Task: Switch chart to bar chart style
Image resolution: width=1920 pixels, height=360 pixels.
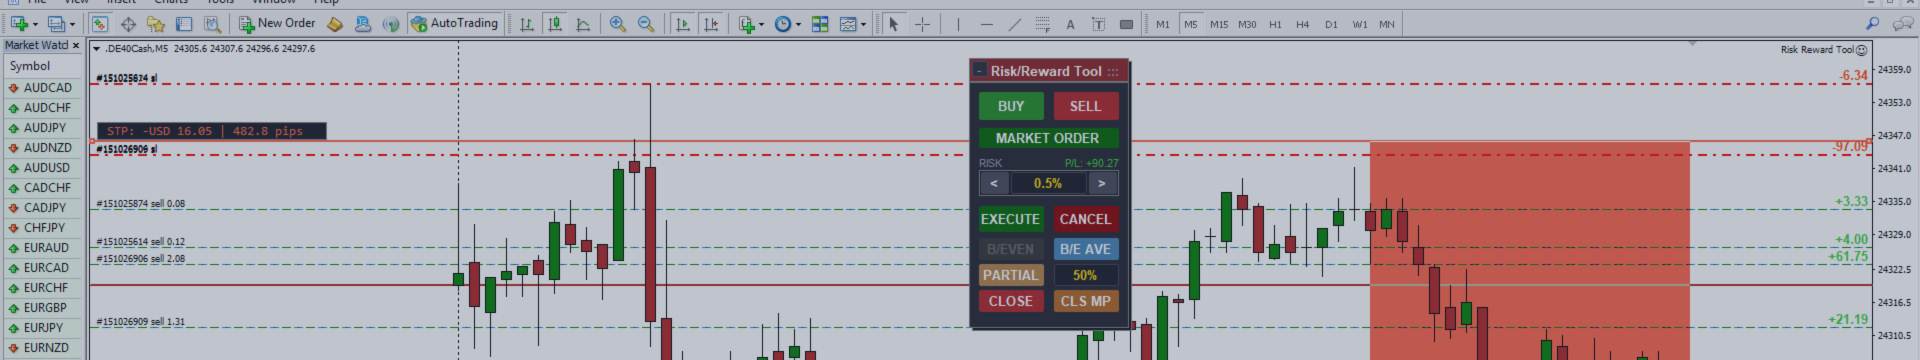Action: point(527,24)
